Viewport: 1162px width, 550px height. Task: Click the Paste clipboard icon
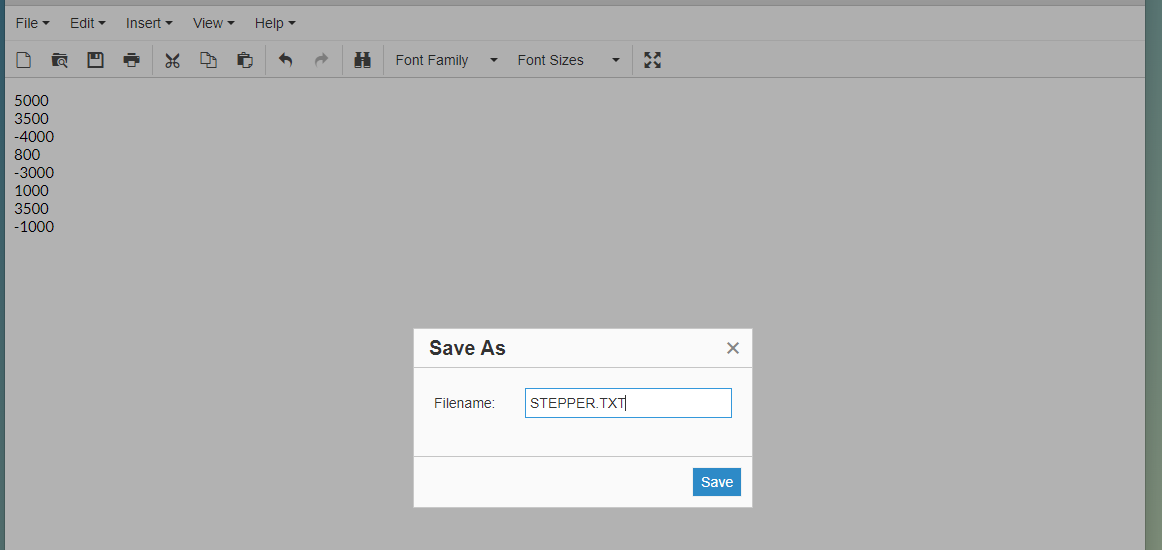click(244, 60)
